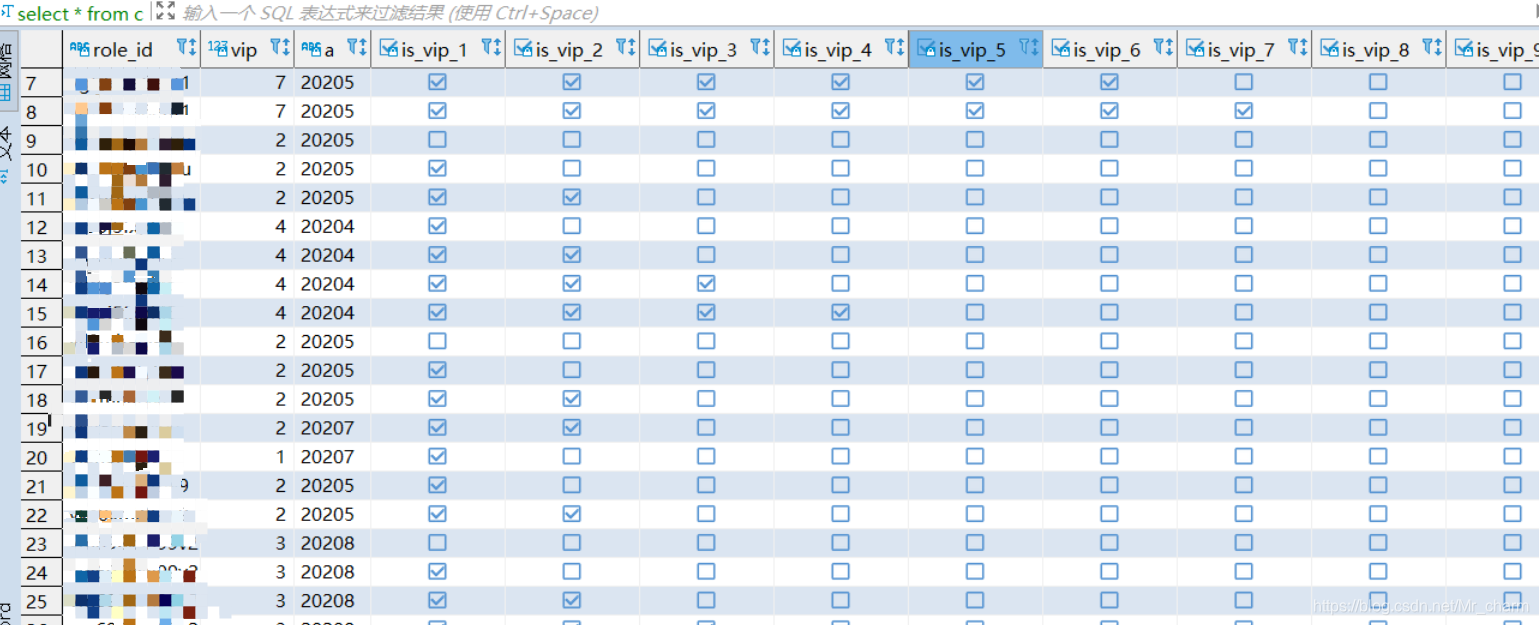Click the 123 numeric type icon of vip
The image size is (1539, 625).
pos(217,47)
